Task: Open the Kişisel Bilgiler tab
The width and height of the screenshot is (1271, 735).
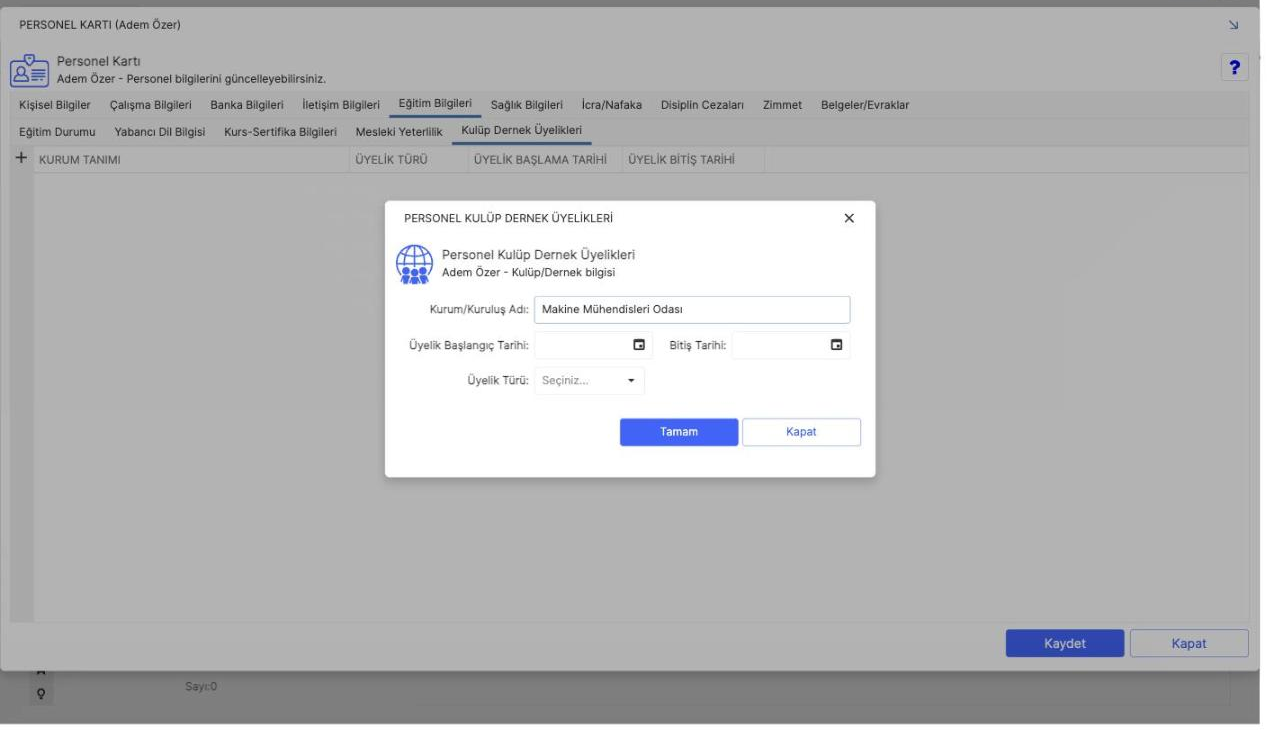Action: click(56, 105)
